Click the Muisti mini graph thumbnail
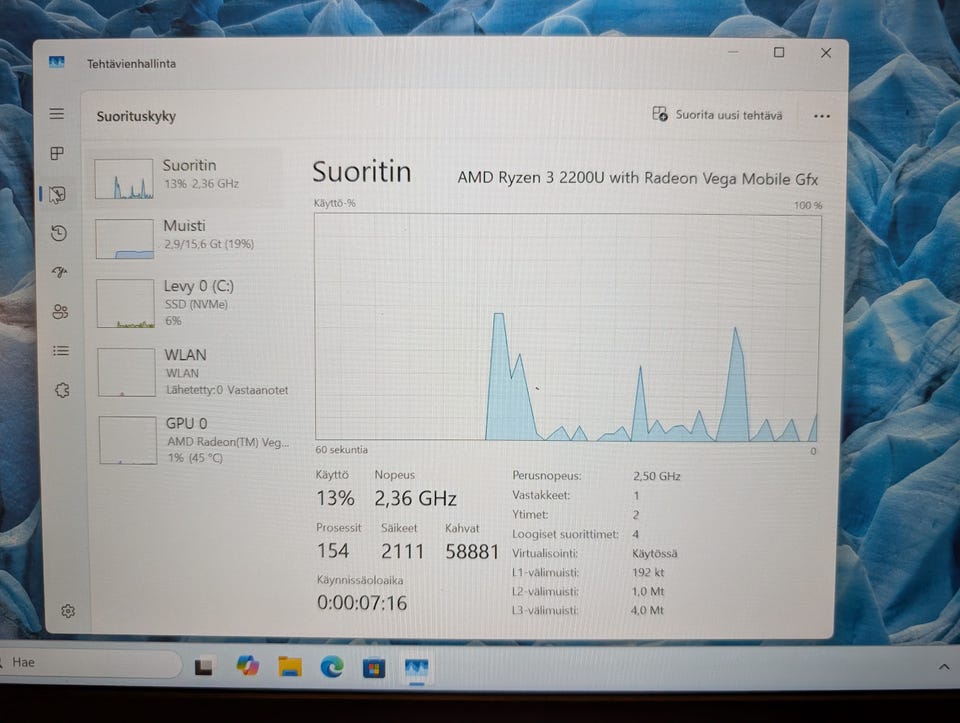960x723 pixels. click(x=125, y=239)
